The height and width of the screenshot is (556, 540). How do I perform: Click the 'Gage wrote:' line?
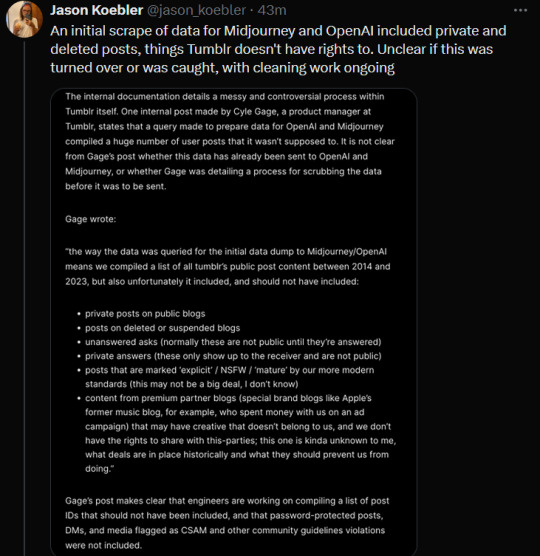[x=91, y=219]
